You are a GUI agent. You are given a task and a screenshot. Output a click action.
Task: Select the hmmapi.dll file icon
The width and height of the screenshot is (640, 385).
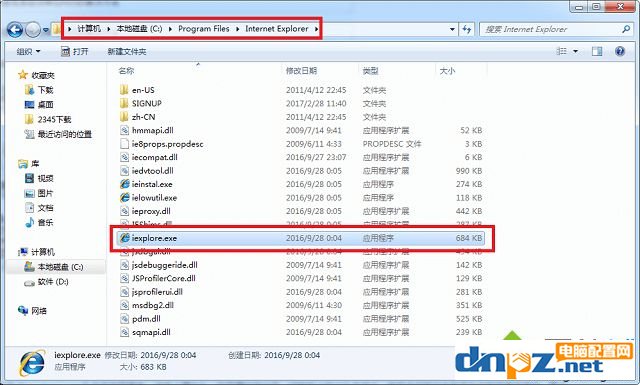(124, 130)
